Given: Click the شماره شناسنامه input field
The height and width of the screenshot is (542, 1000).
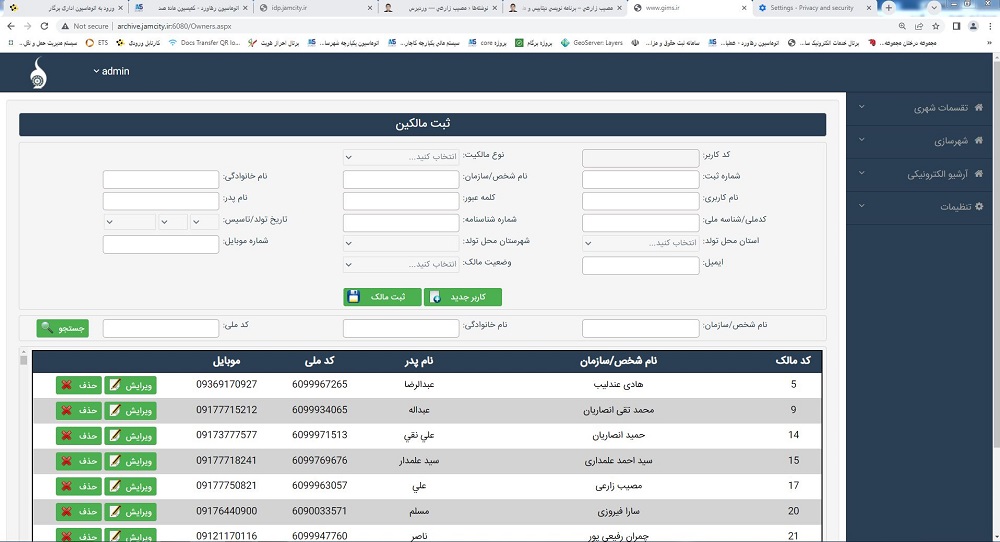Looking at the screenshot, I should (401, 223).
